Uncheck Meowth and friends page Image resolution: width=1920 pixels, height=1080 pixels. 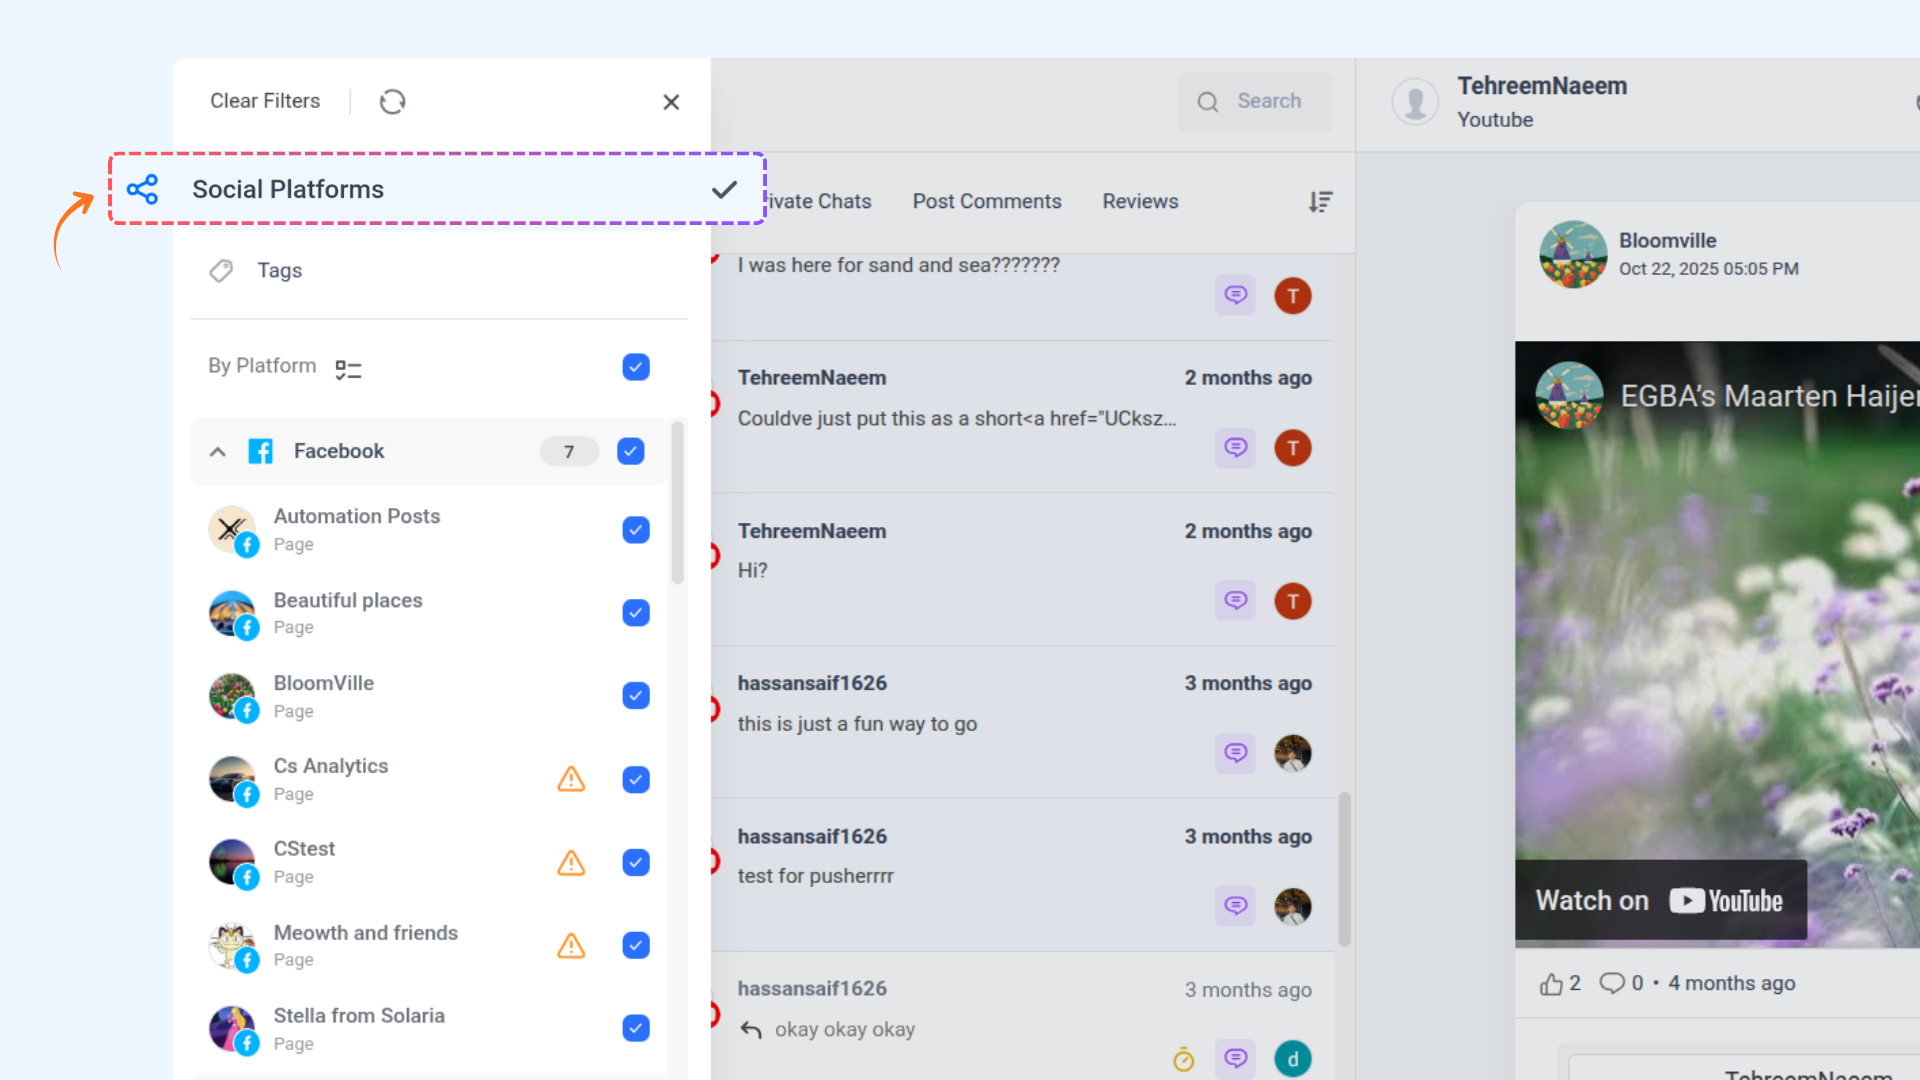point(636,945)
